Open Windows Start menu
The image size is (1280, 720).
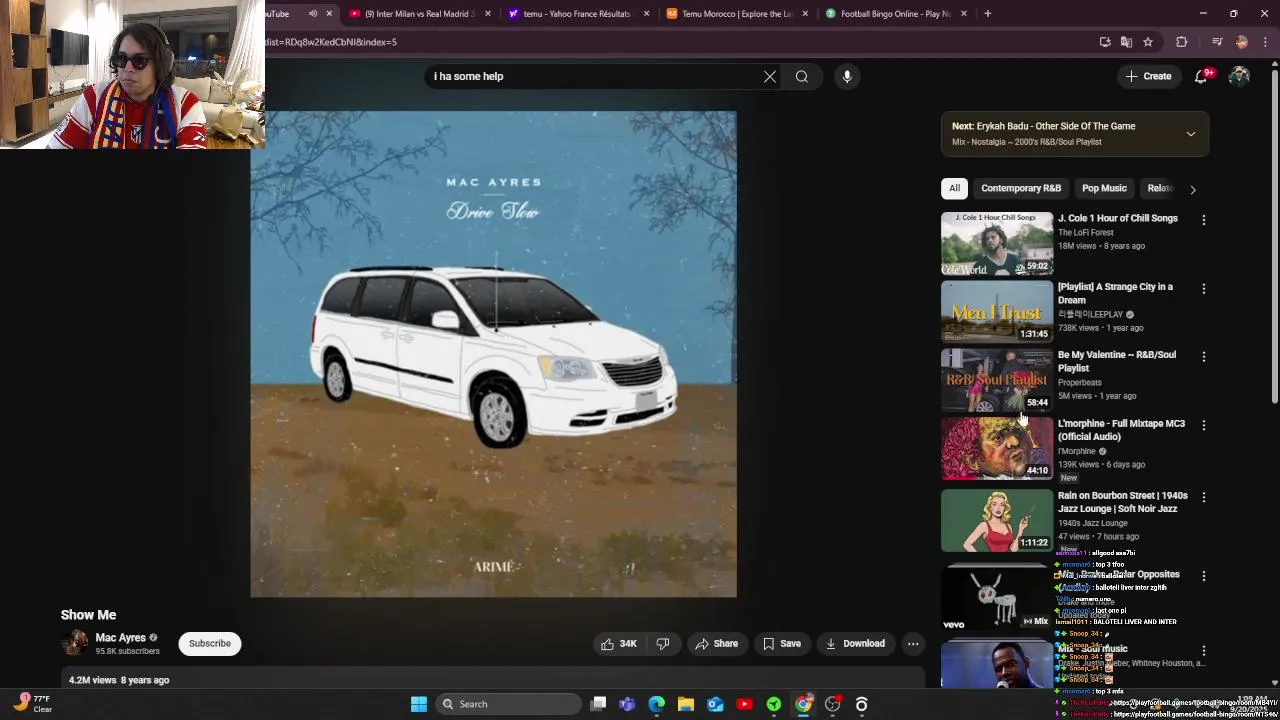[x=419, y=704]
